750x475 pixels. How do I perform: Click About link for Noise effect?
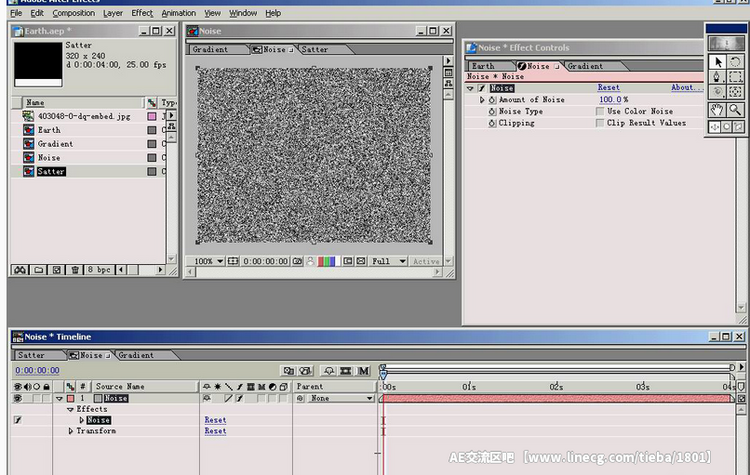point(687,88)
